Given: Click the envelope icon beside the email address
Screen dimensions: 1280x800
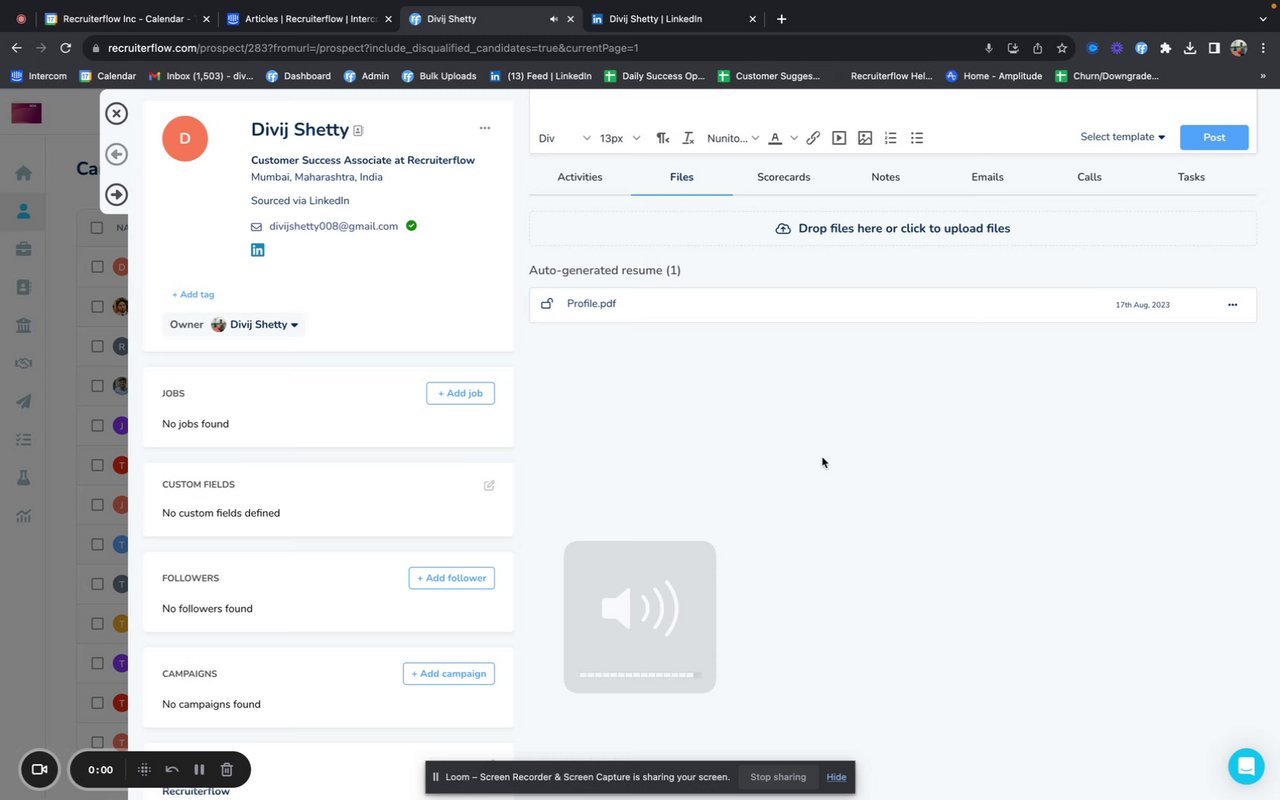Looking at the screenshot, I should point(256,227).
